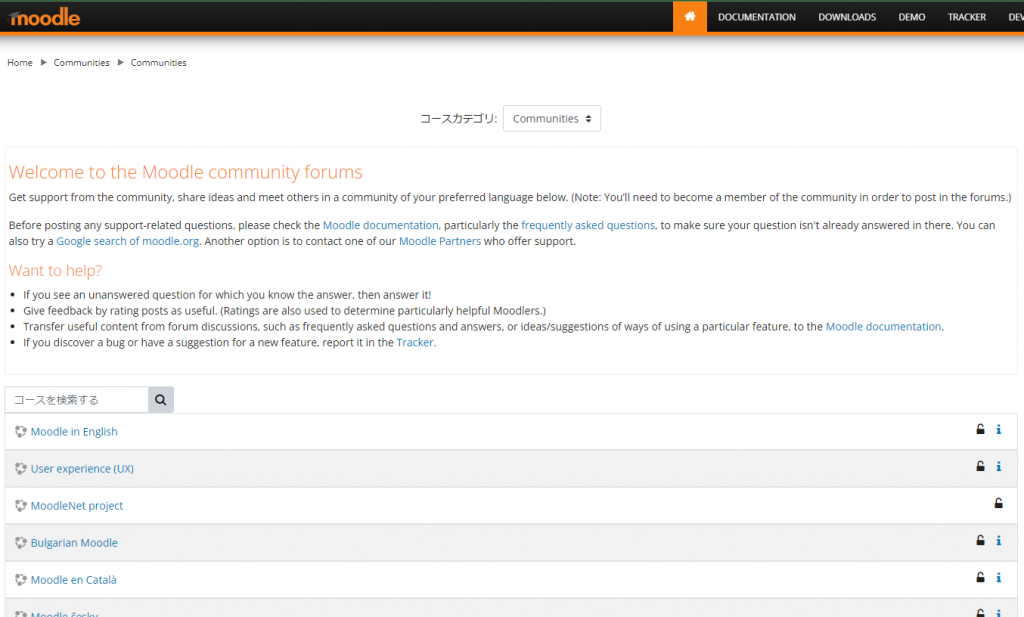The width and height of the screenshot is (1024, 617).
Task: Show the info icon for Moodle en Català
Action: pyautogui.click(x=999, y=577)
